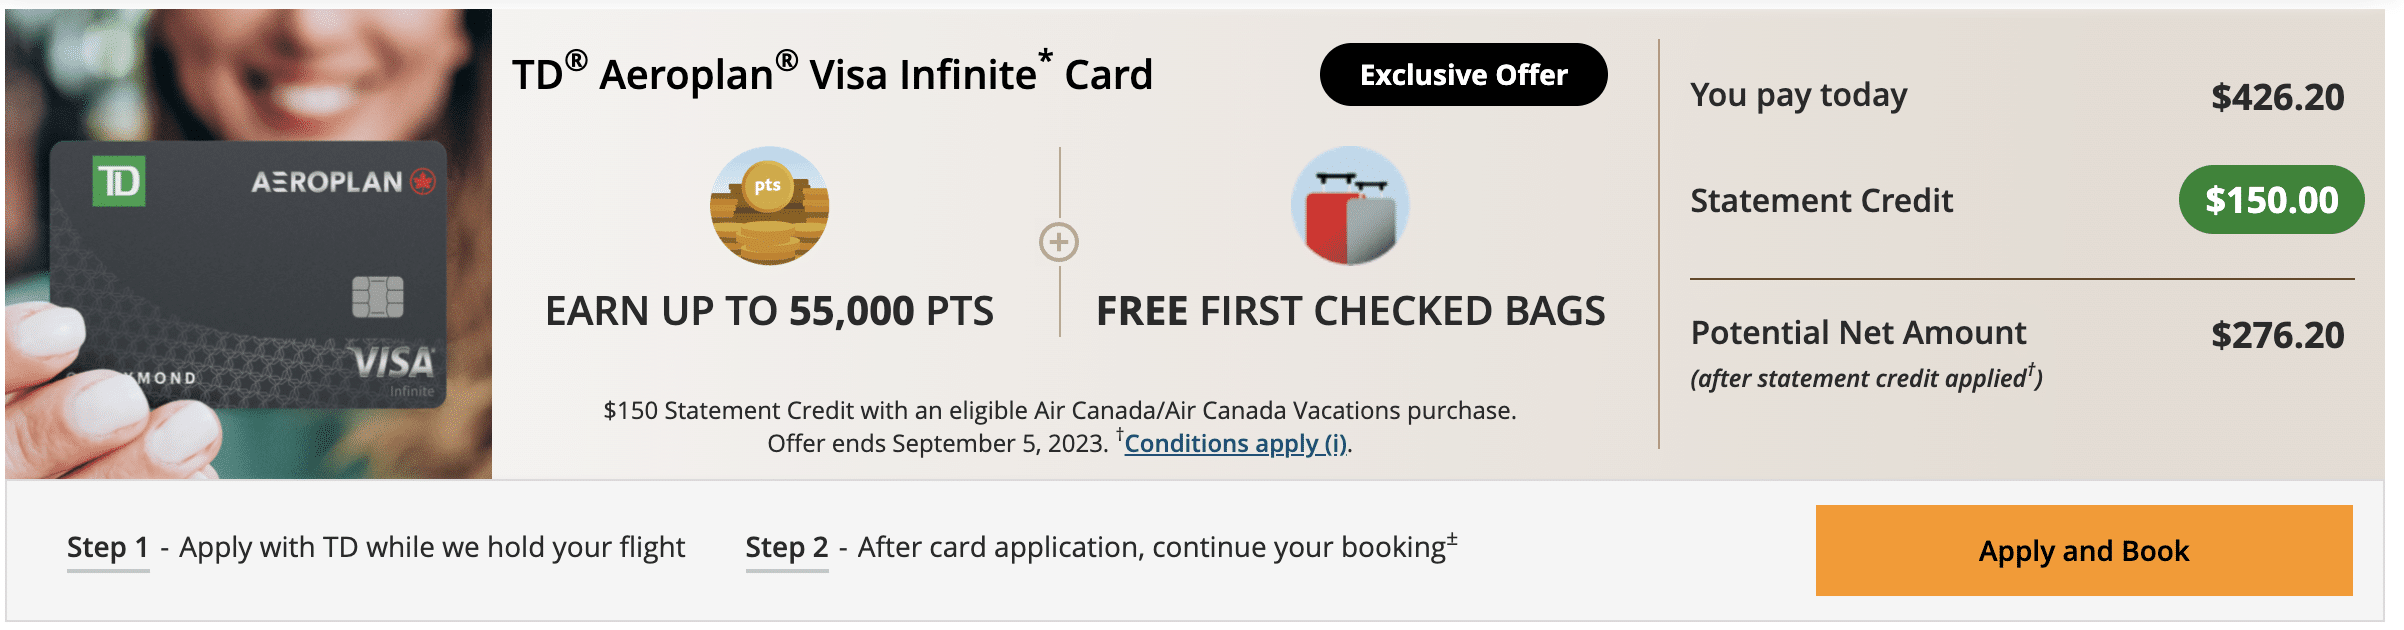2404x630 pixels.
Task: Click the Air Canada maple leaf emblem
Action: point(424,181)
